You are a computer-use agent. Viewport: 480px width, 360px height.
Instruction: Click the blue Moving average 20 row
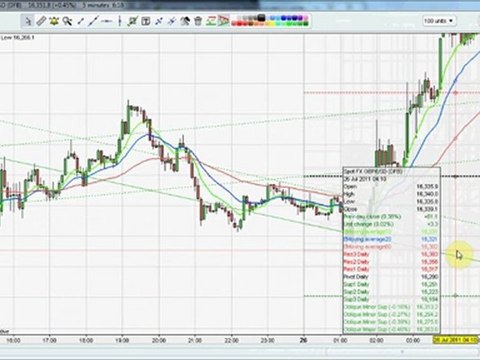pyautogui.click(x=391, y=239)
